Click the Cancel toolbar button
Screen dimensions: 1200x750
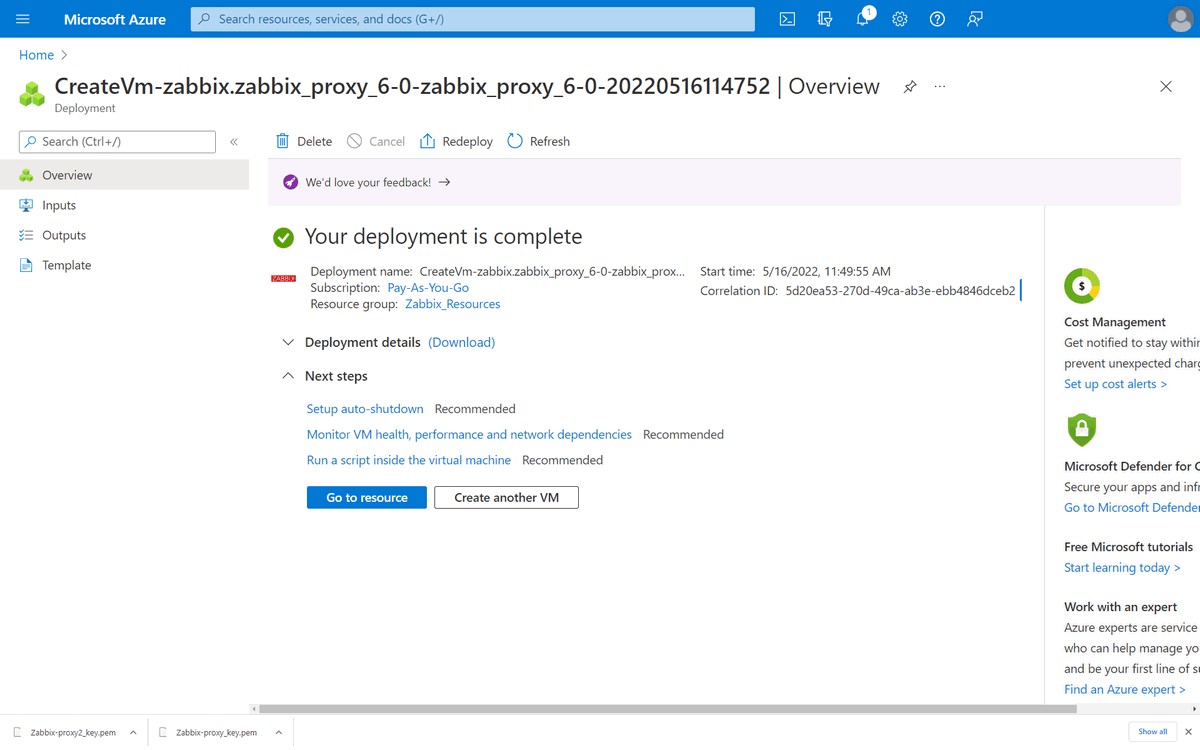pos(376,142)
